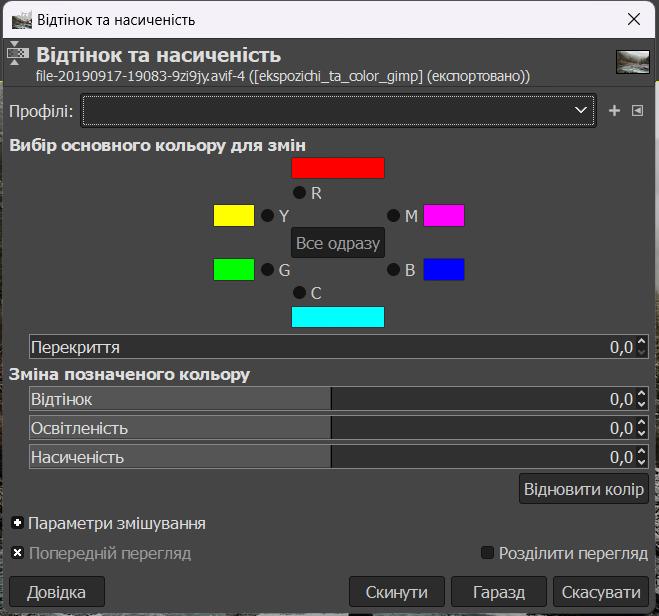The height and width of the screenshot is (616, 659).
Task: Click the GIMP icon in title bar
Action: tap(22, 20)
